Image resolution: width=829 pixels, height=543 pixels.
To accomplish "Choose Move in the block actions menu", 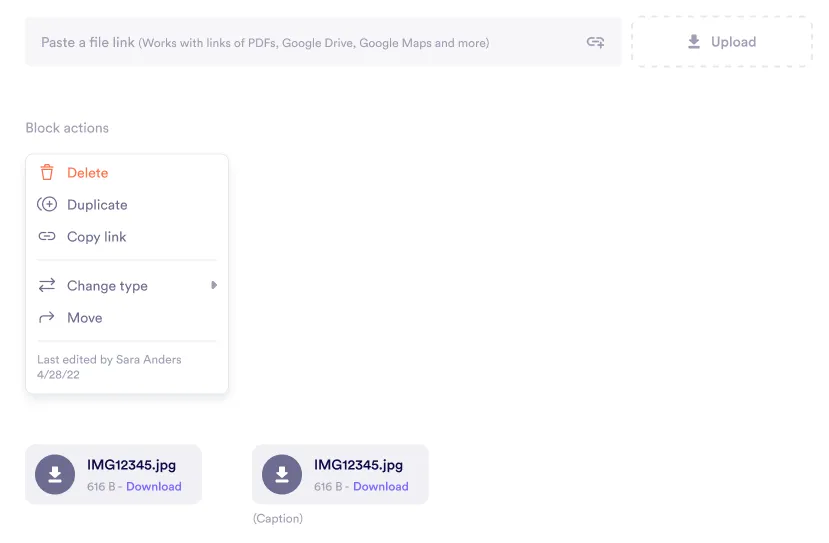I will pyautogui.click(x=85, y=318).
